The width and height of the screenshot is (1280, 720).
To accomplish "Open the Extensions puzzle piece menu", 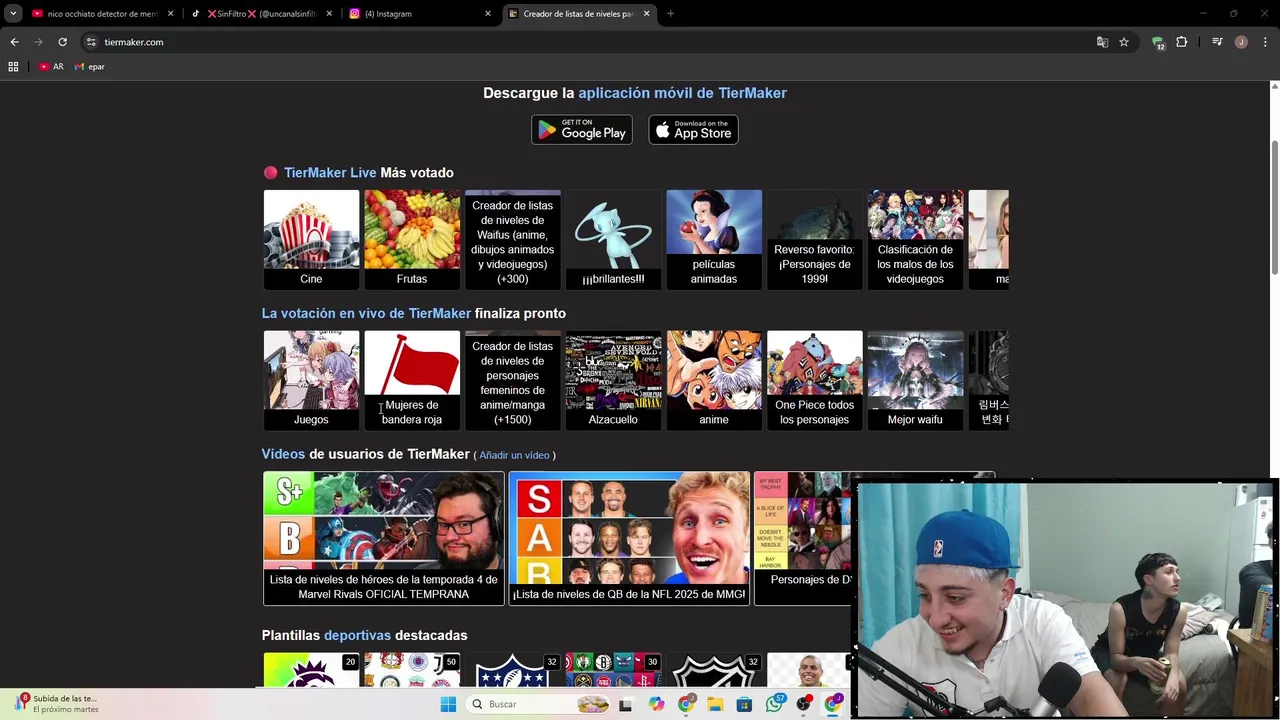I will (1182, 42).
